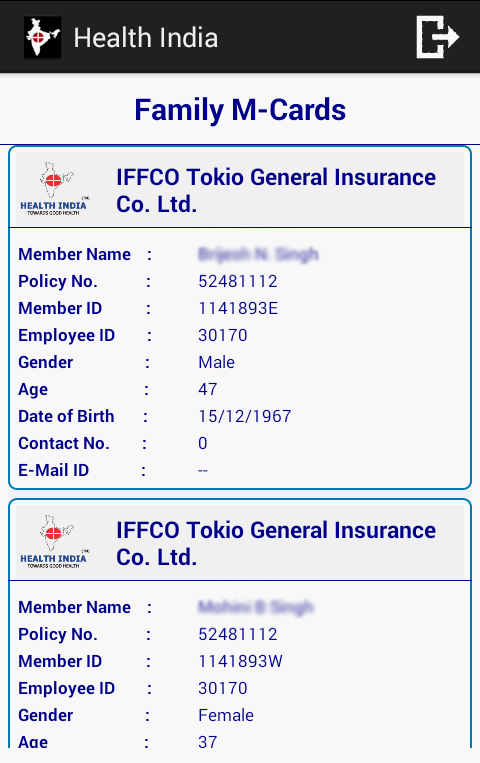Tap Member ID 1141893E value
Image resolution: width=480 pixels, height=763 pixels.
click(238, 308)
